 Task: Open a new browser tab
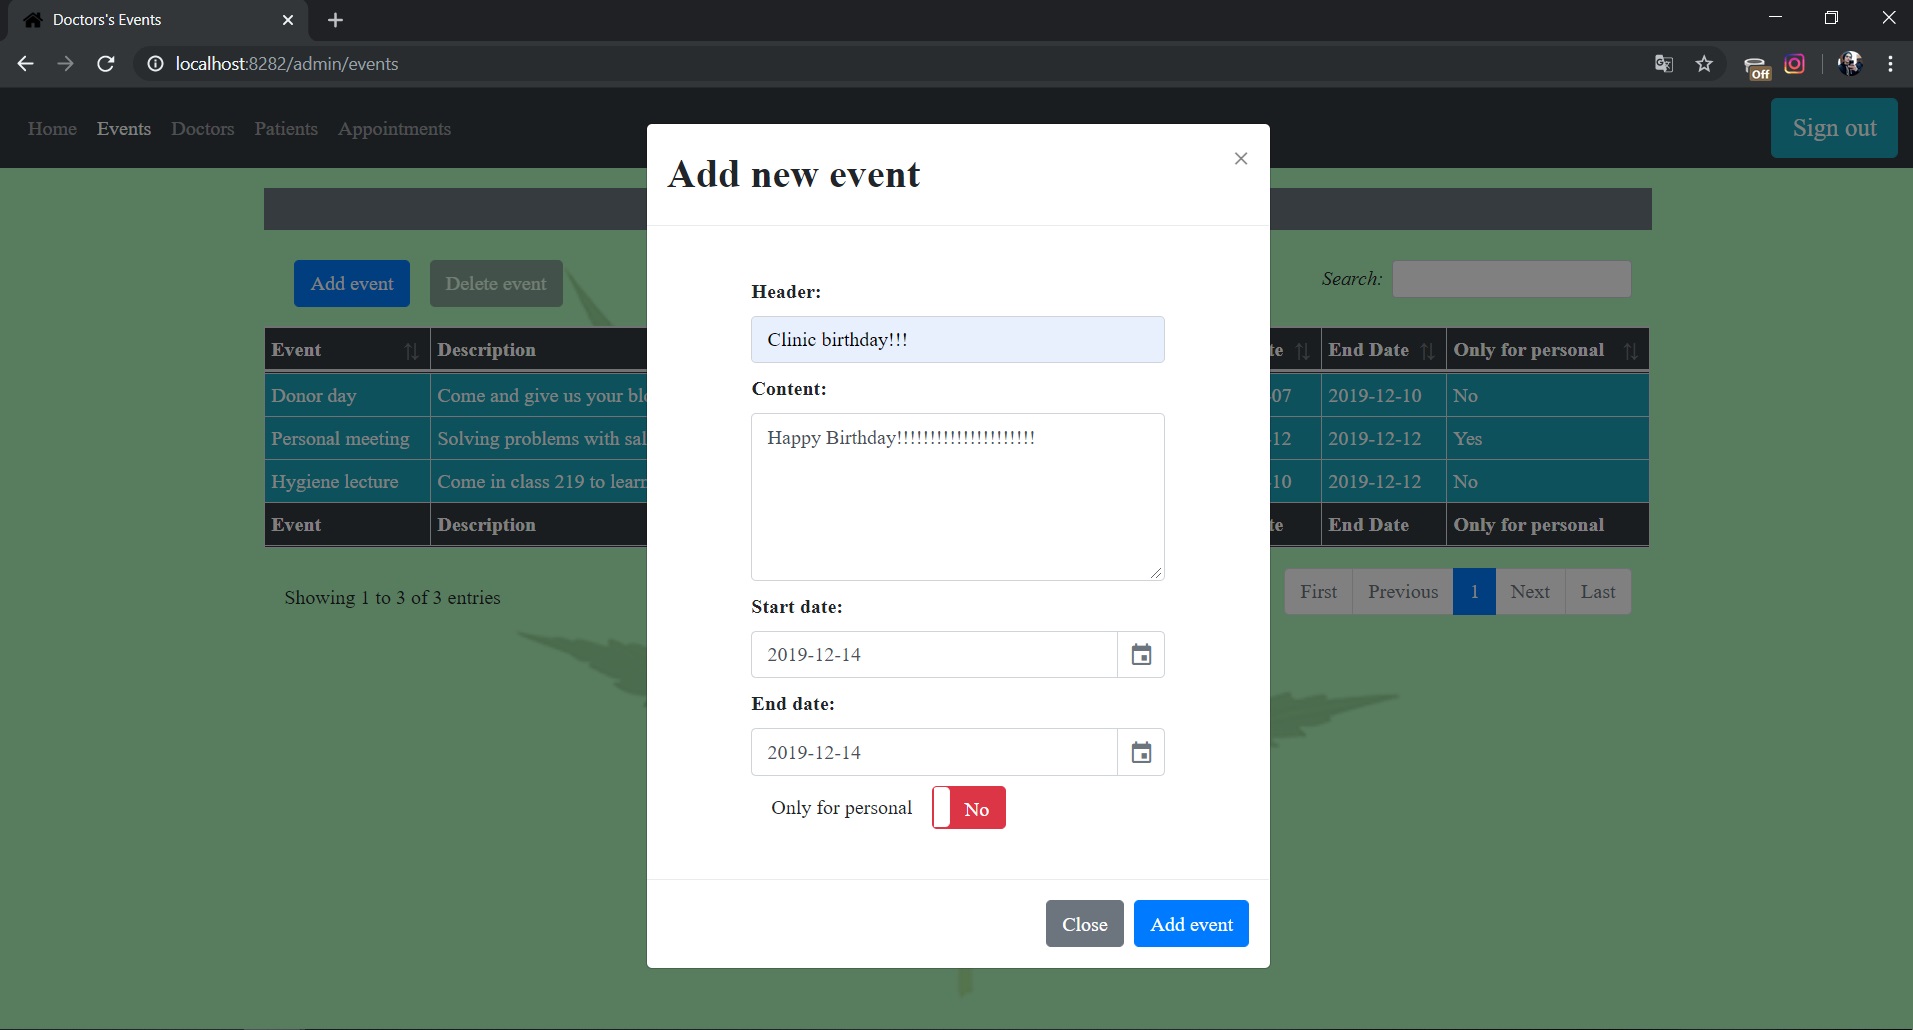pyautogui.click(x=335, y=20)
